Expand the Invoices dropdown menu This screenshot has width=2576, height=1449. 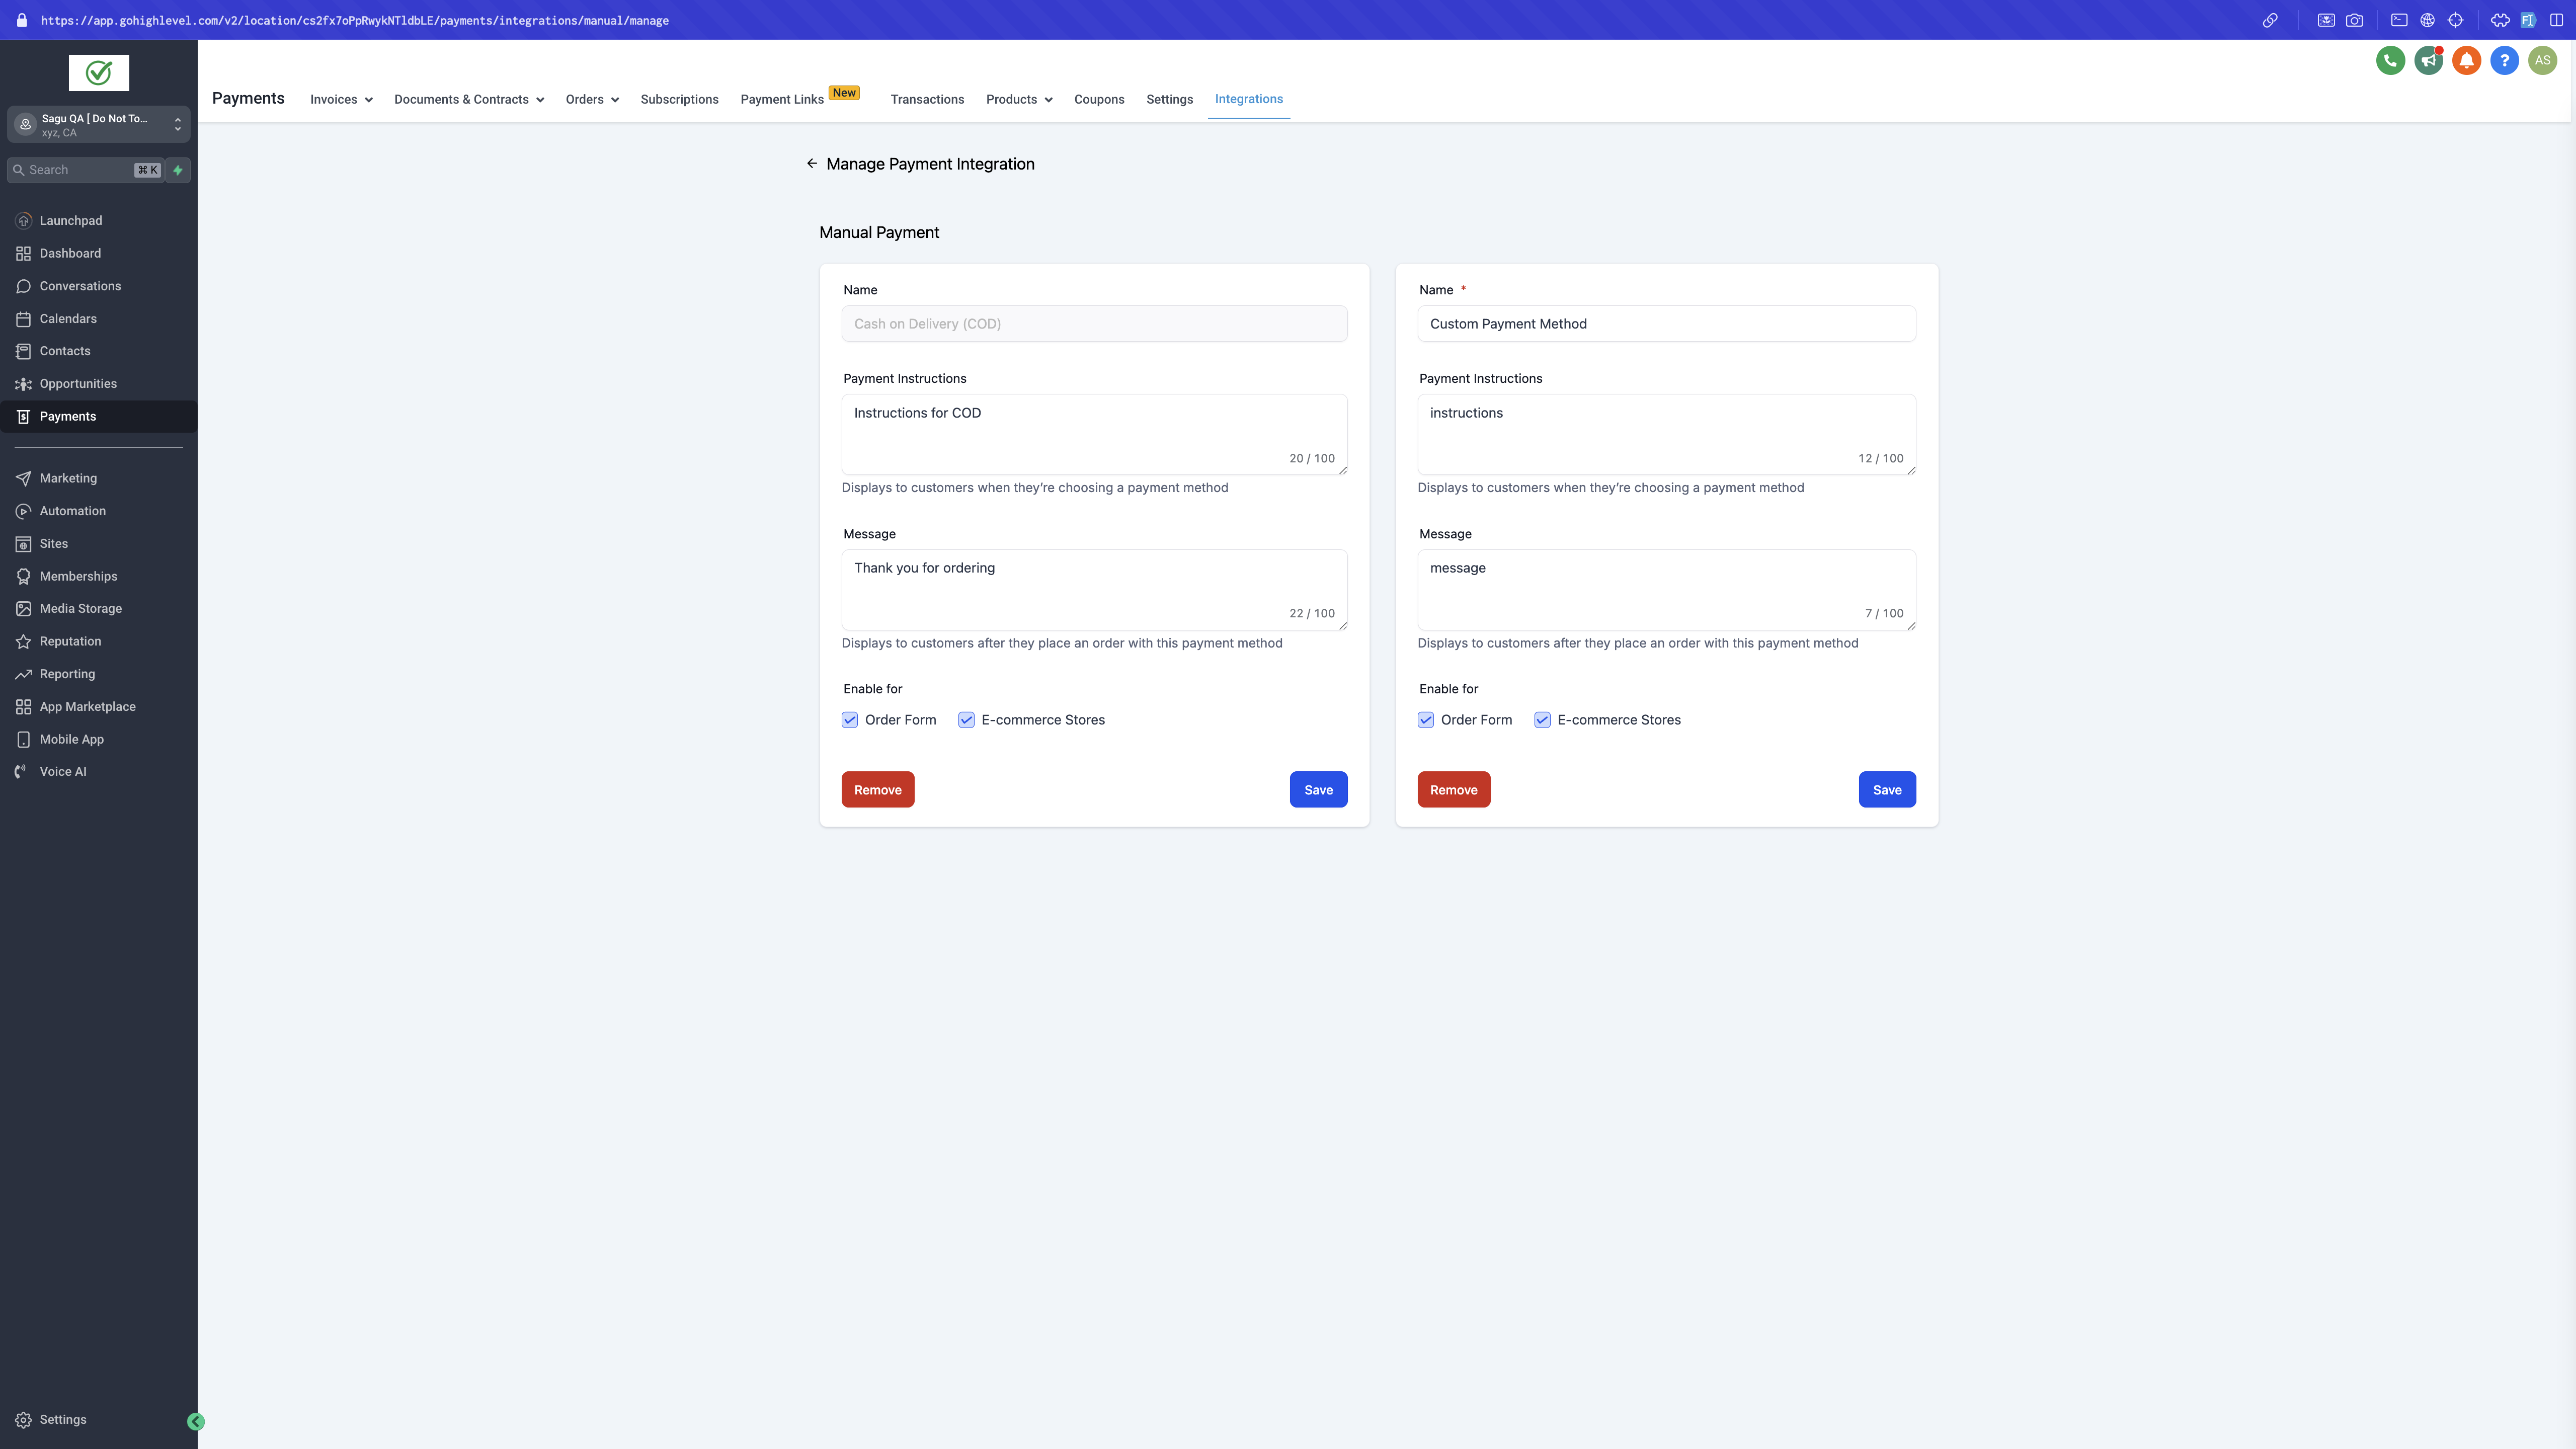341,99
